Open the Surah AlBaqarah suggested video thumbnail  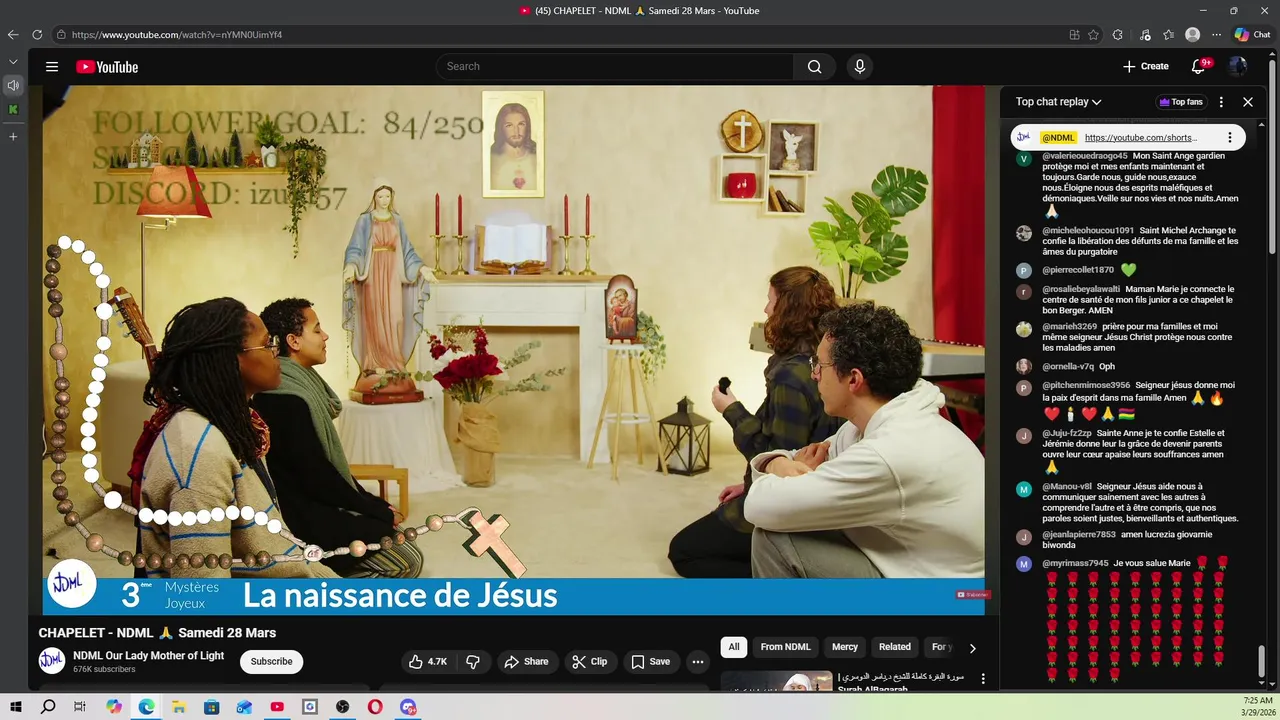(x=777, y=681)
